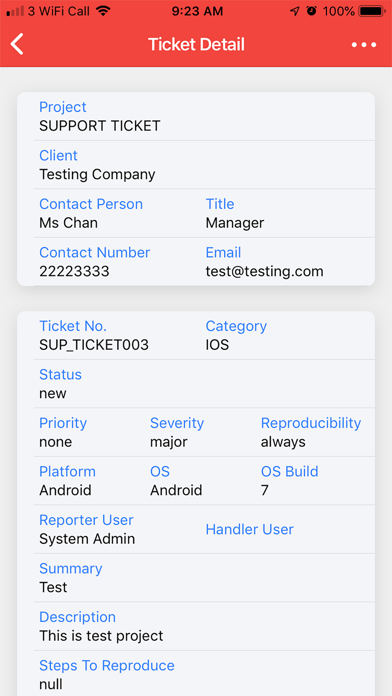
Task: Tap the alarm clock status icon
Action: coord(312,11)
